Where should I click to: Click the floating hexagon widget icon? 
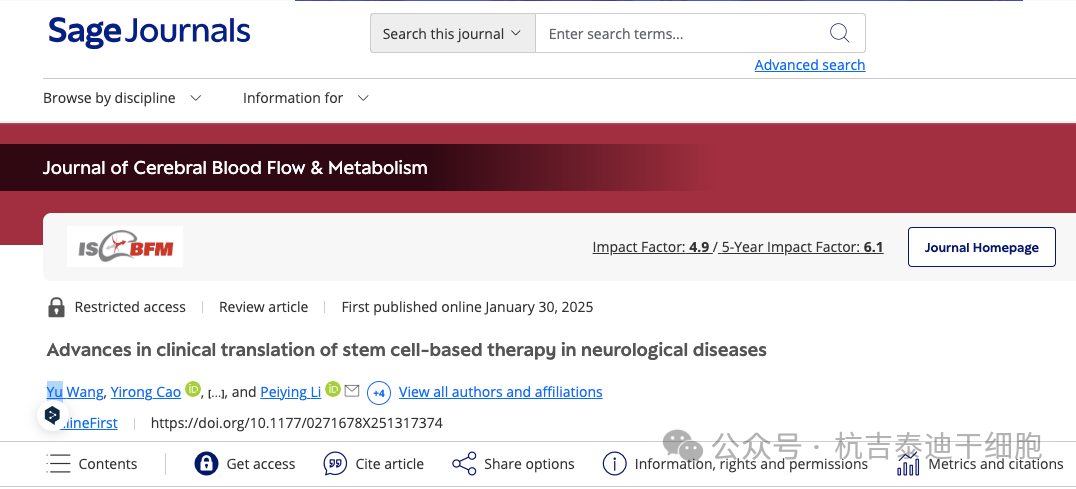(x=53, y=415)
